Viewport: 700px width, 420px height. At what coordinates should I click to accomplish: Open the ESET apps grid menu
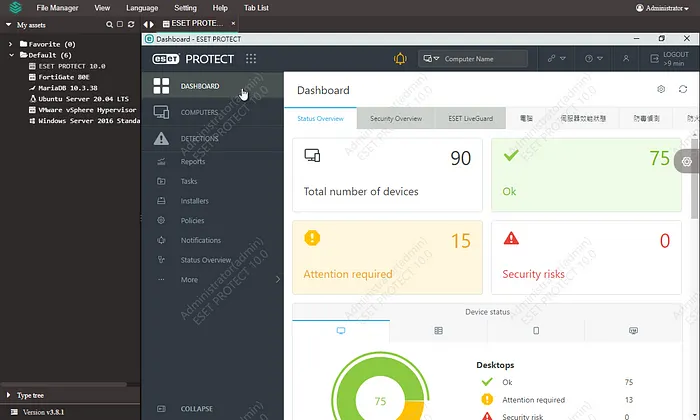(x=251, y=58)
